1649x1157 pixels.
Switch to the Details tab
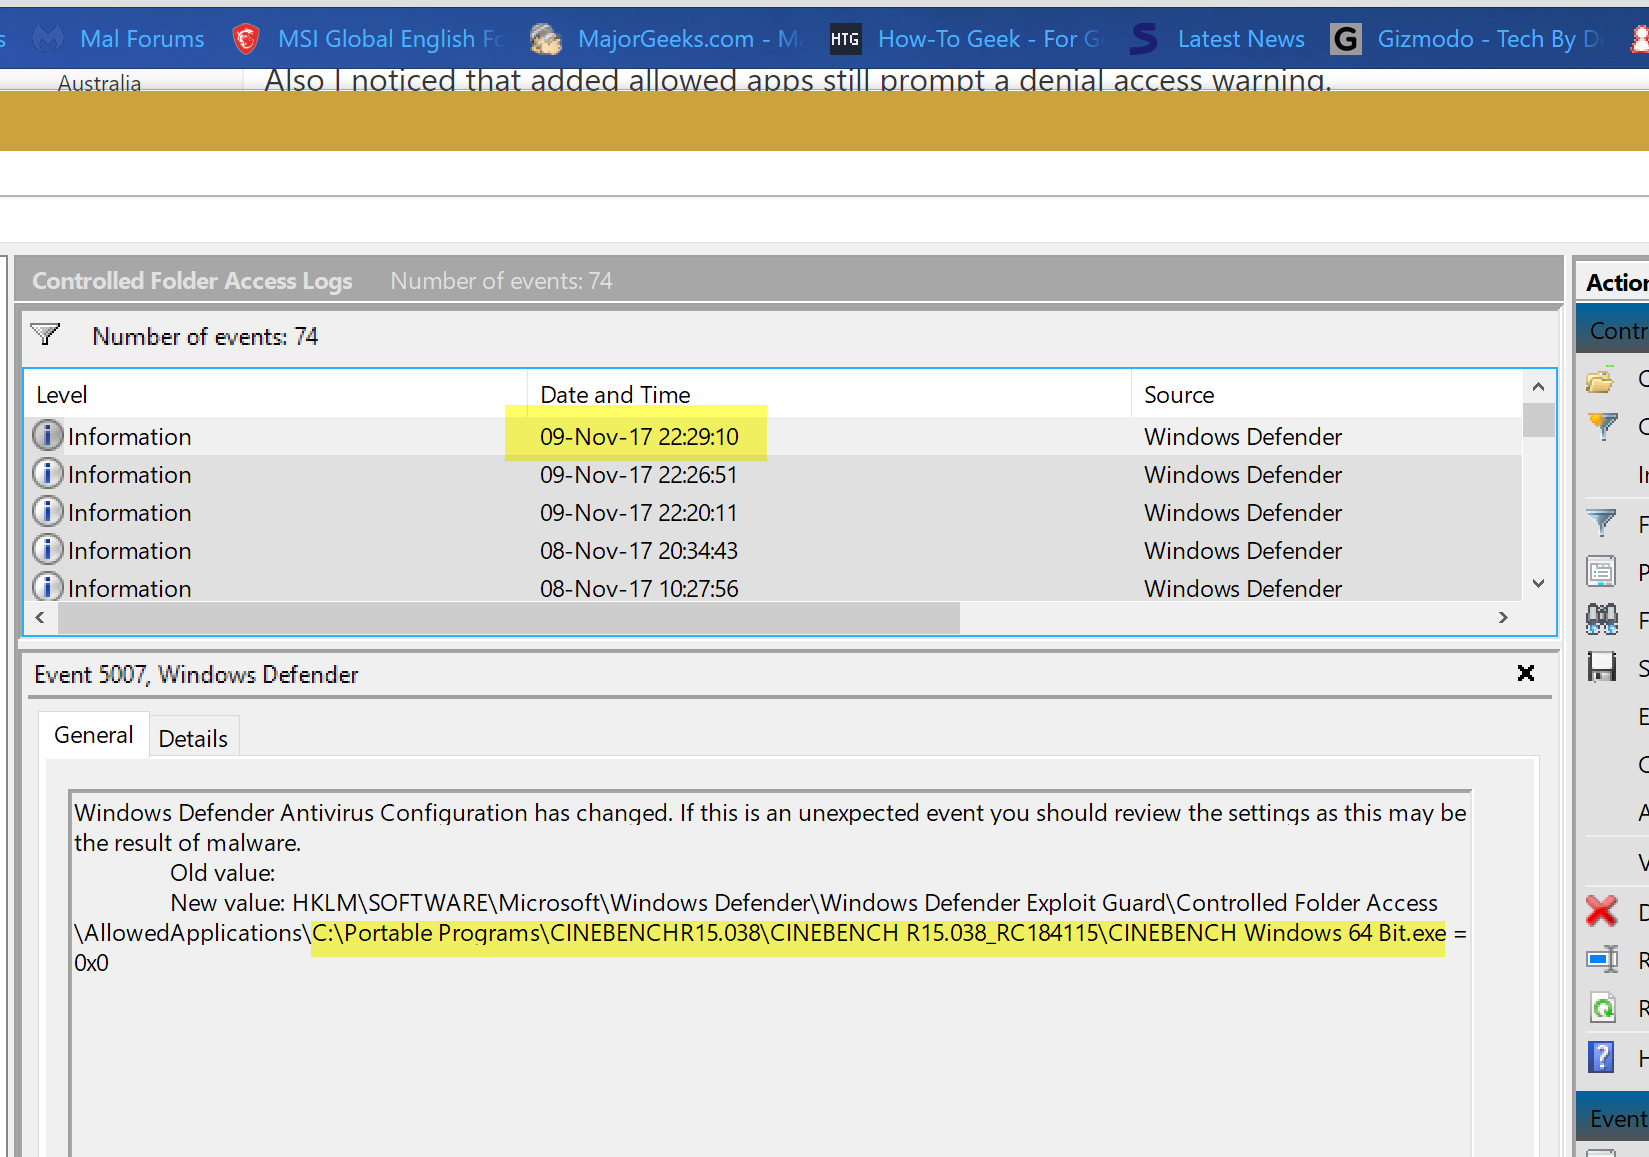[193, 738]
